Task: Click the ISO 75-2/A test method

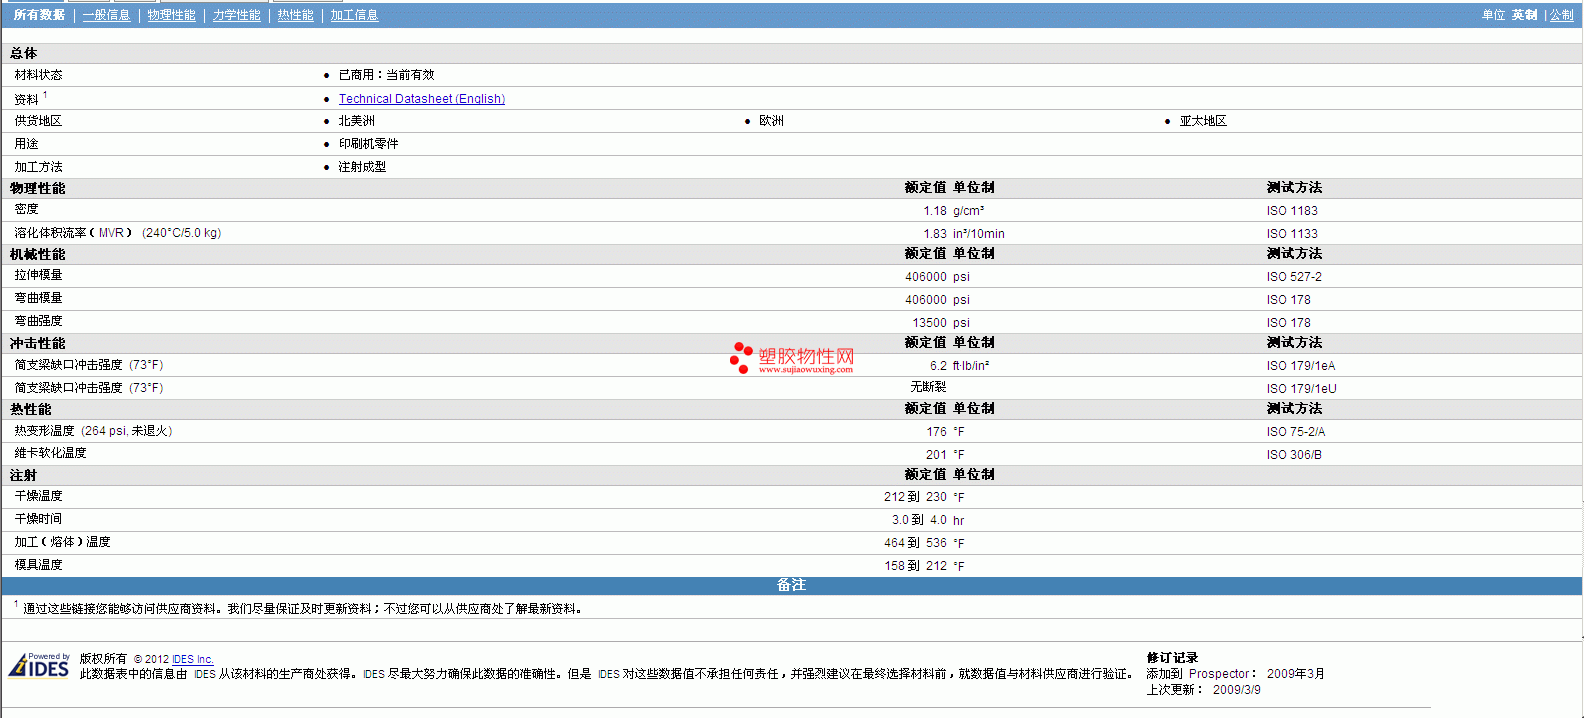Action: [x=1295, y=432]
